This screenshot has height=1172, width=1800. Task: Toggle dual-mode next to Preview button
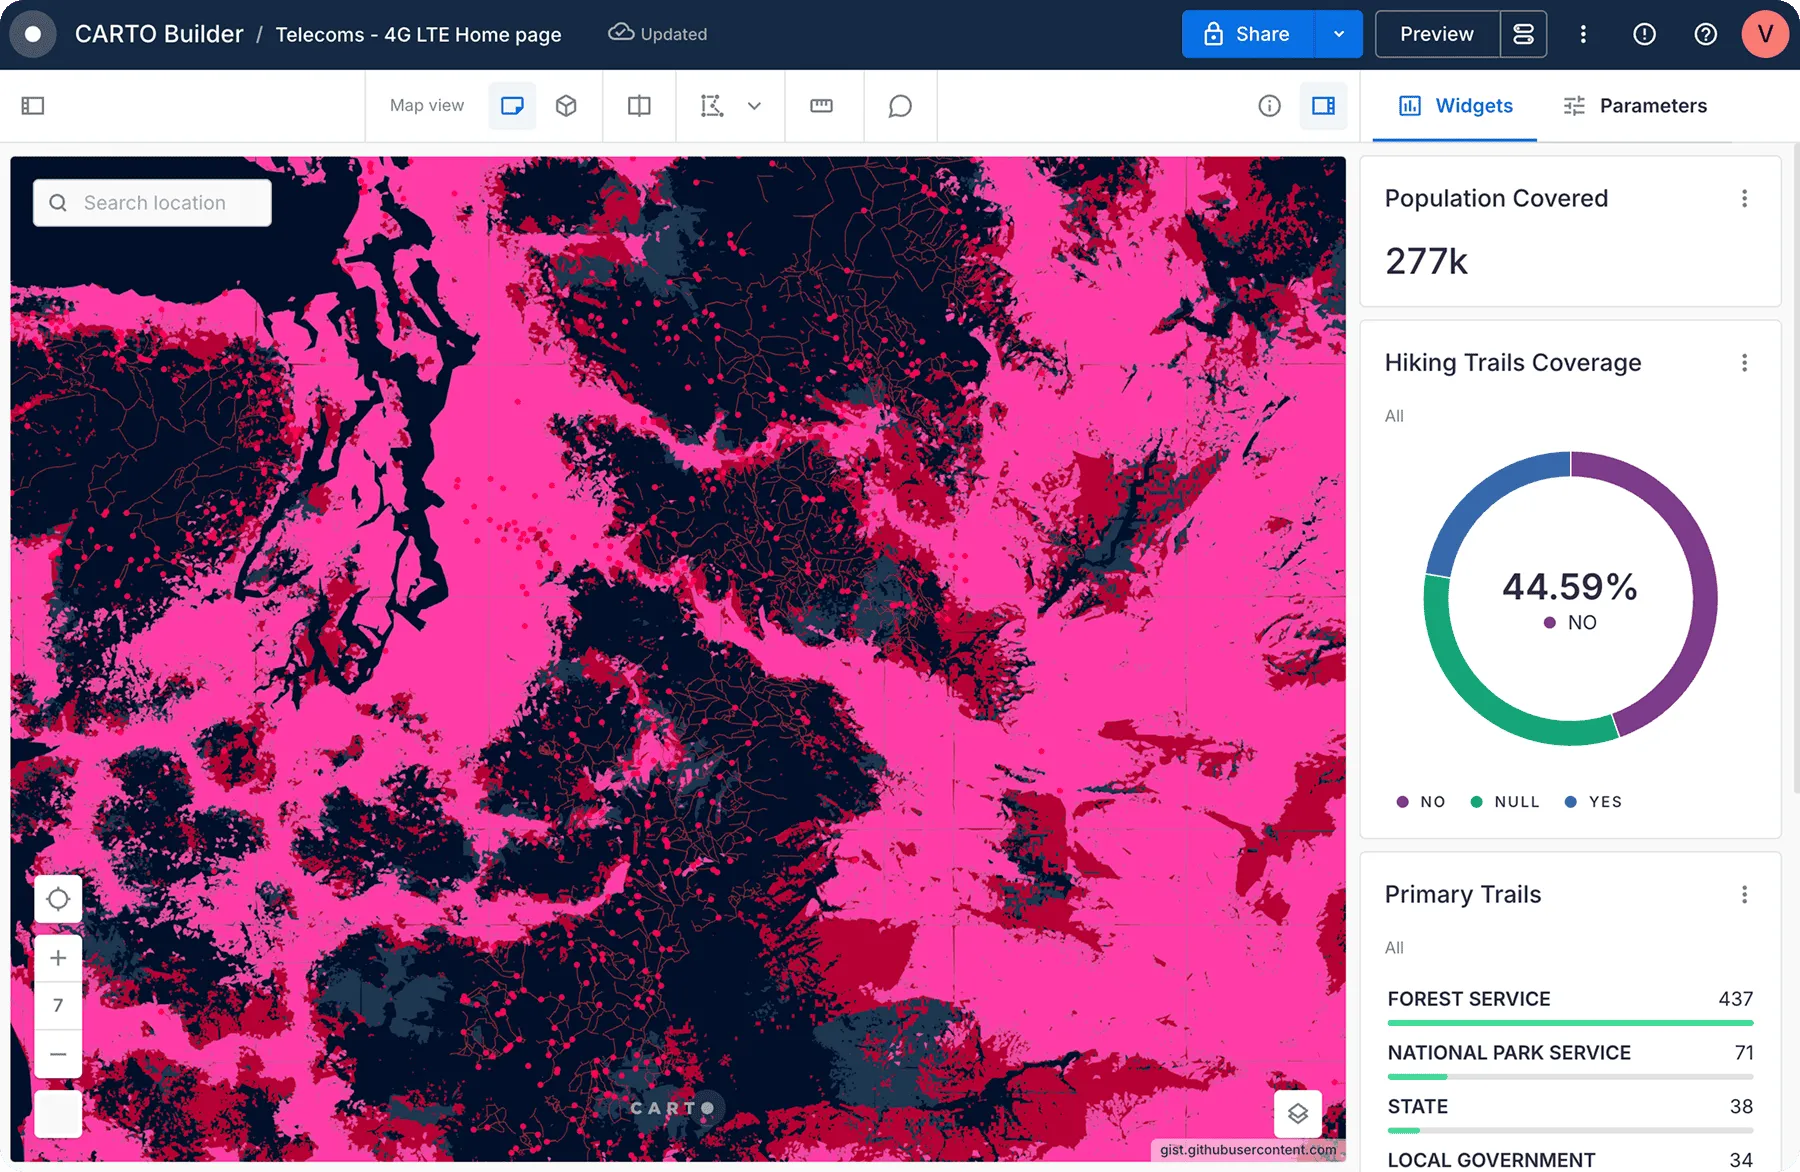click(1523, 33)
